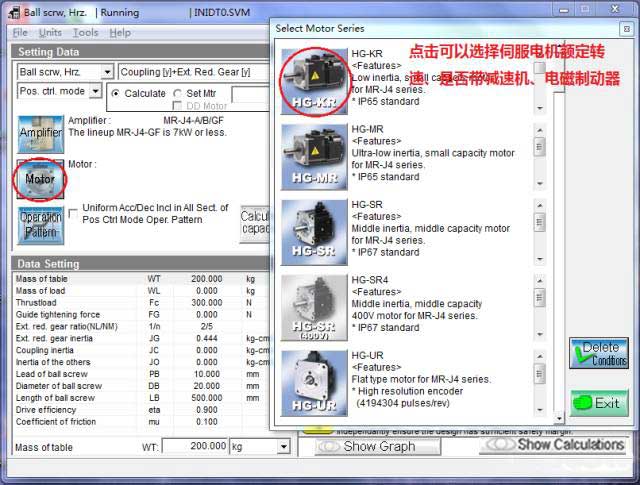Click the Motor selection icon
The image size is (640, 485).
click(40, 178)
